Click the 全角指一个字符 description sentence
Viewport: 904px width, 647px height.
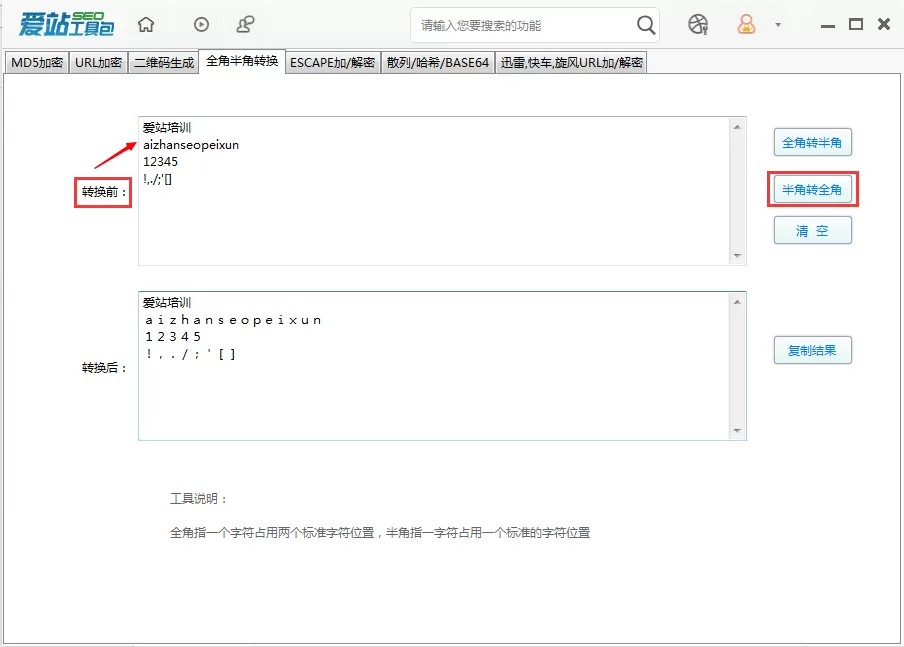pos(380,533)
